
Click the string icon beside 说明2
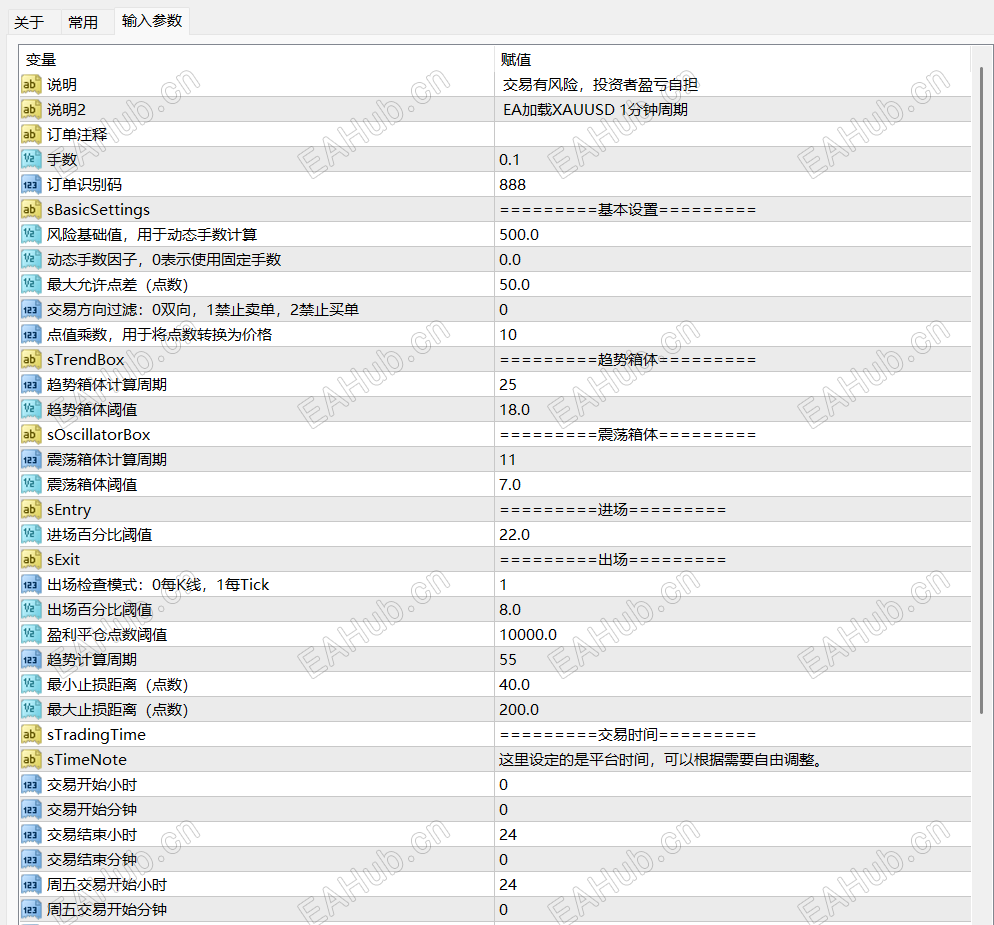pyautogui.click(x=30, y=110)
